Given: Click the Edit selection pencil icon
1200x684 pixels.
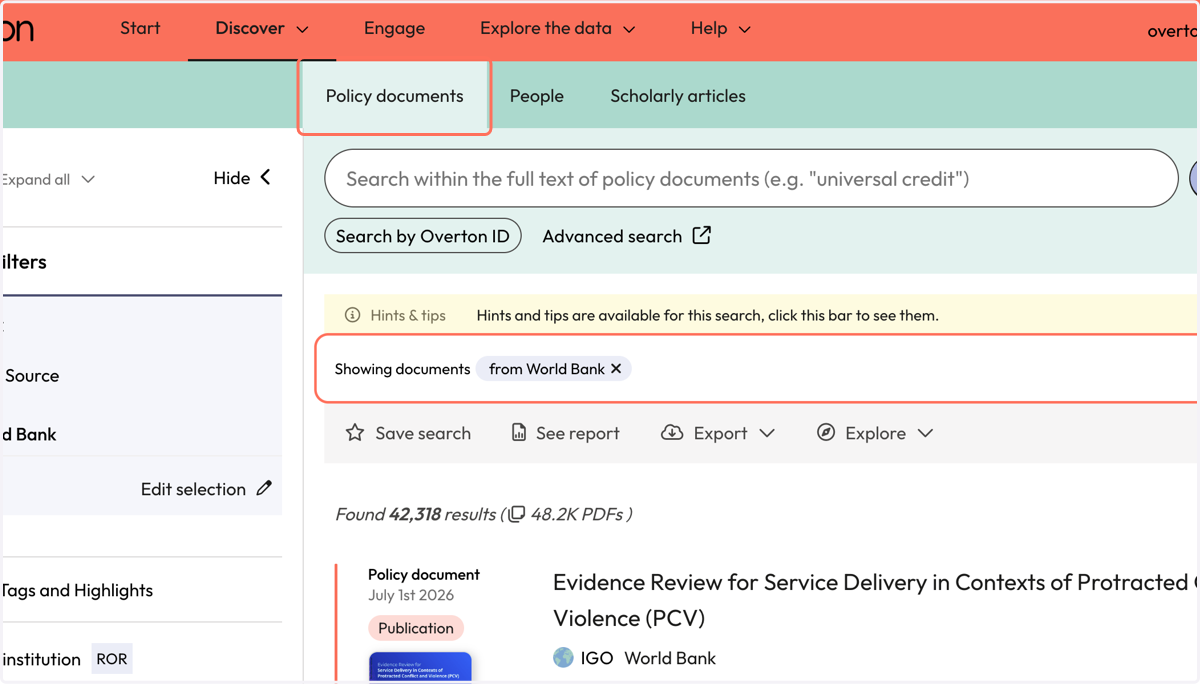Looking at the screenshot, I should click(x=264, y=488).
